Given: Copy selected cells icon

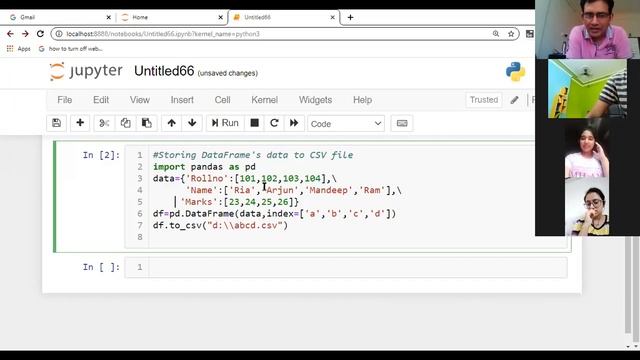Looking at the screenshot, I should (x=125, y=123).
